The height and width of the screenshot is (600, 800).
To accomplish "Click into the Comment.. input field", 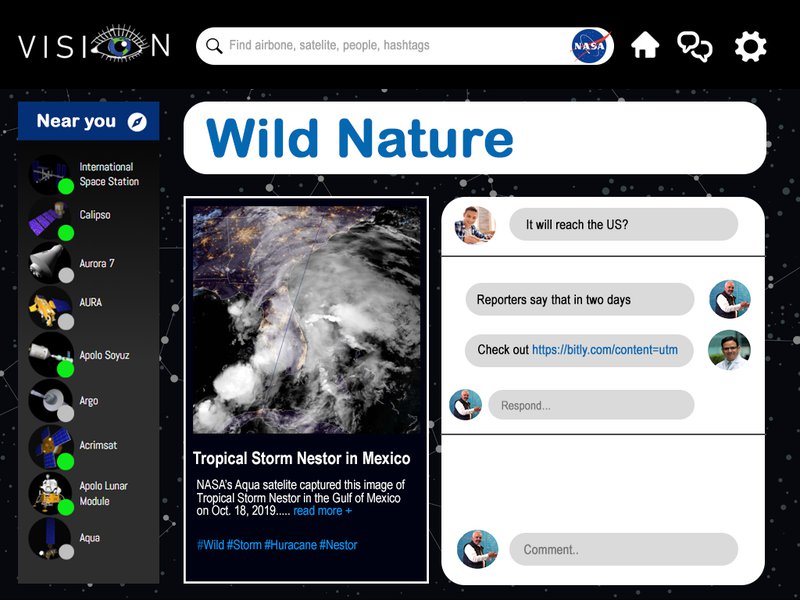I will (622, 549).
